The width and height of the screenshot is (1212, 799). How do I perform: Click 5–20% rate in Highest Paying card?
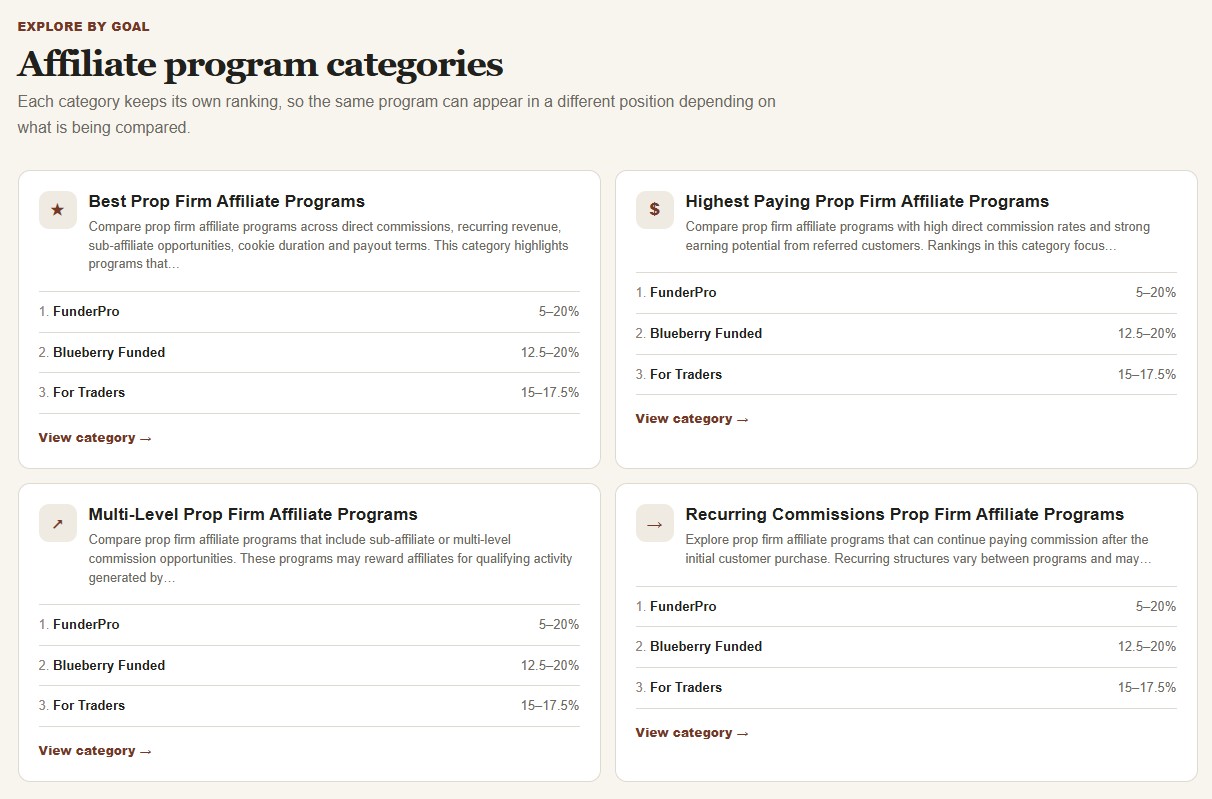tap(1156, 293)
